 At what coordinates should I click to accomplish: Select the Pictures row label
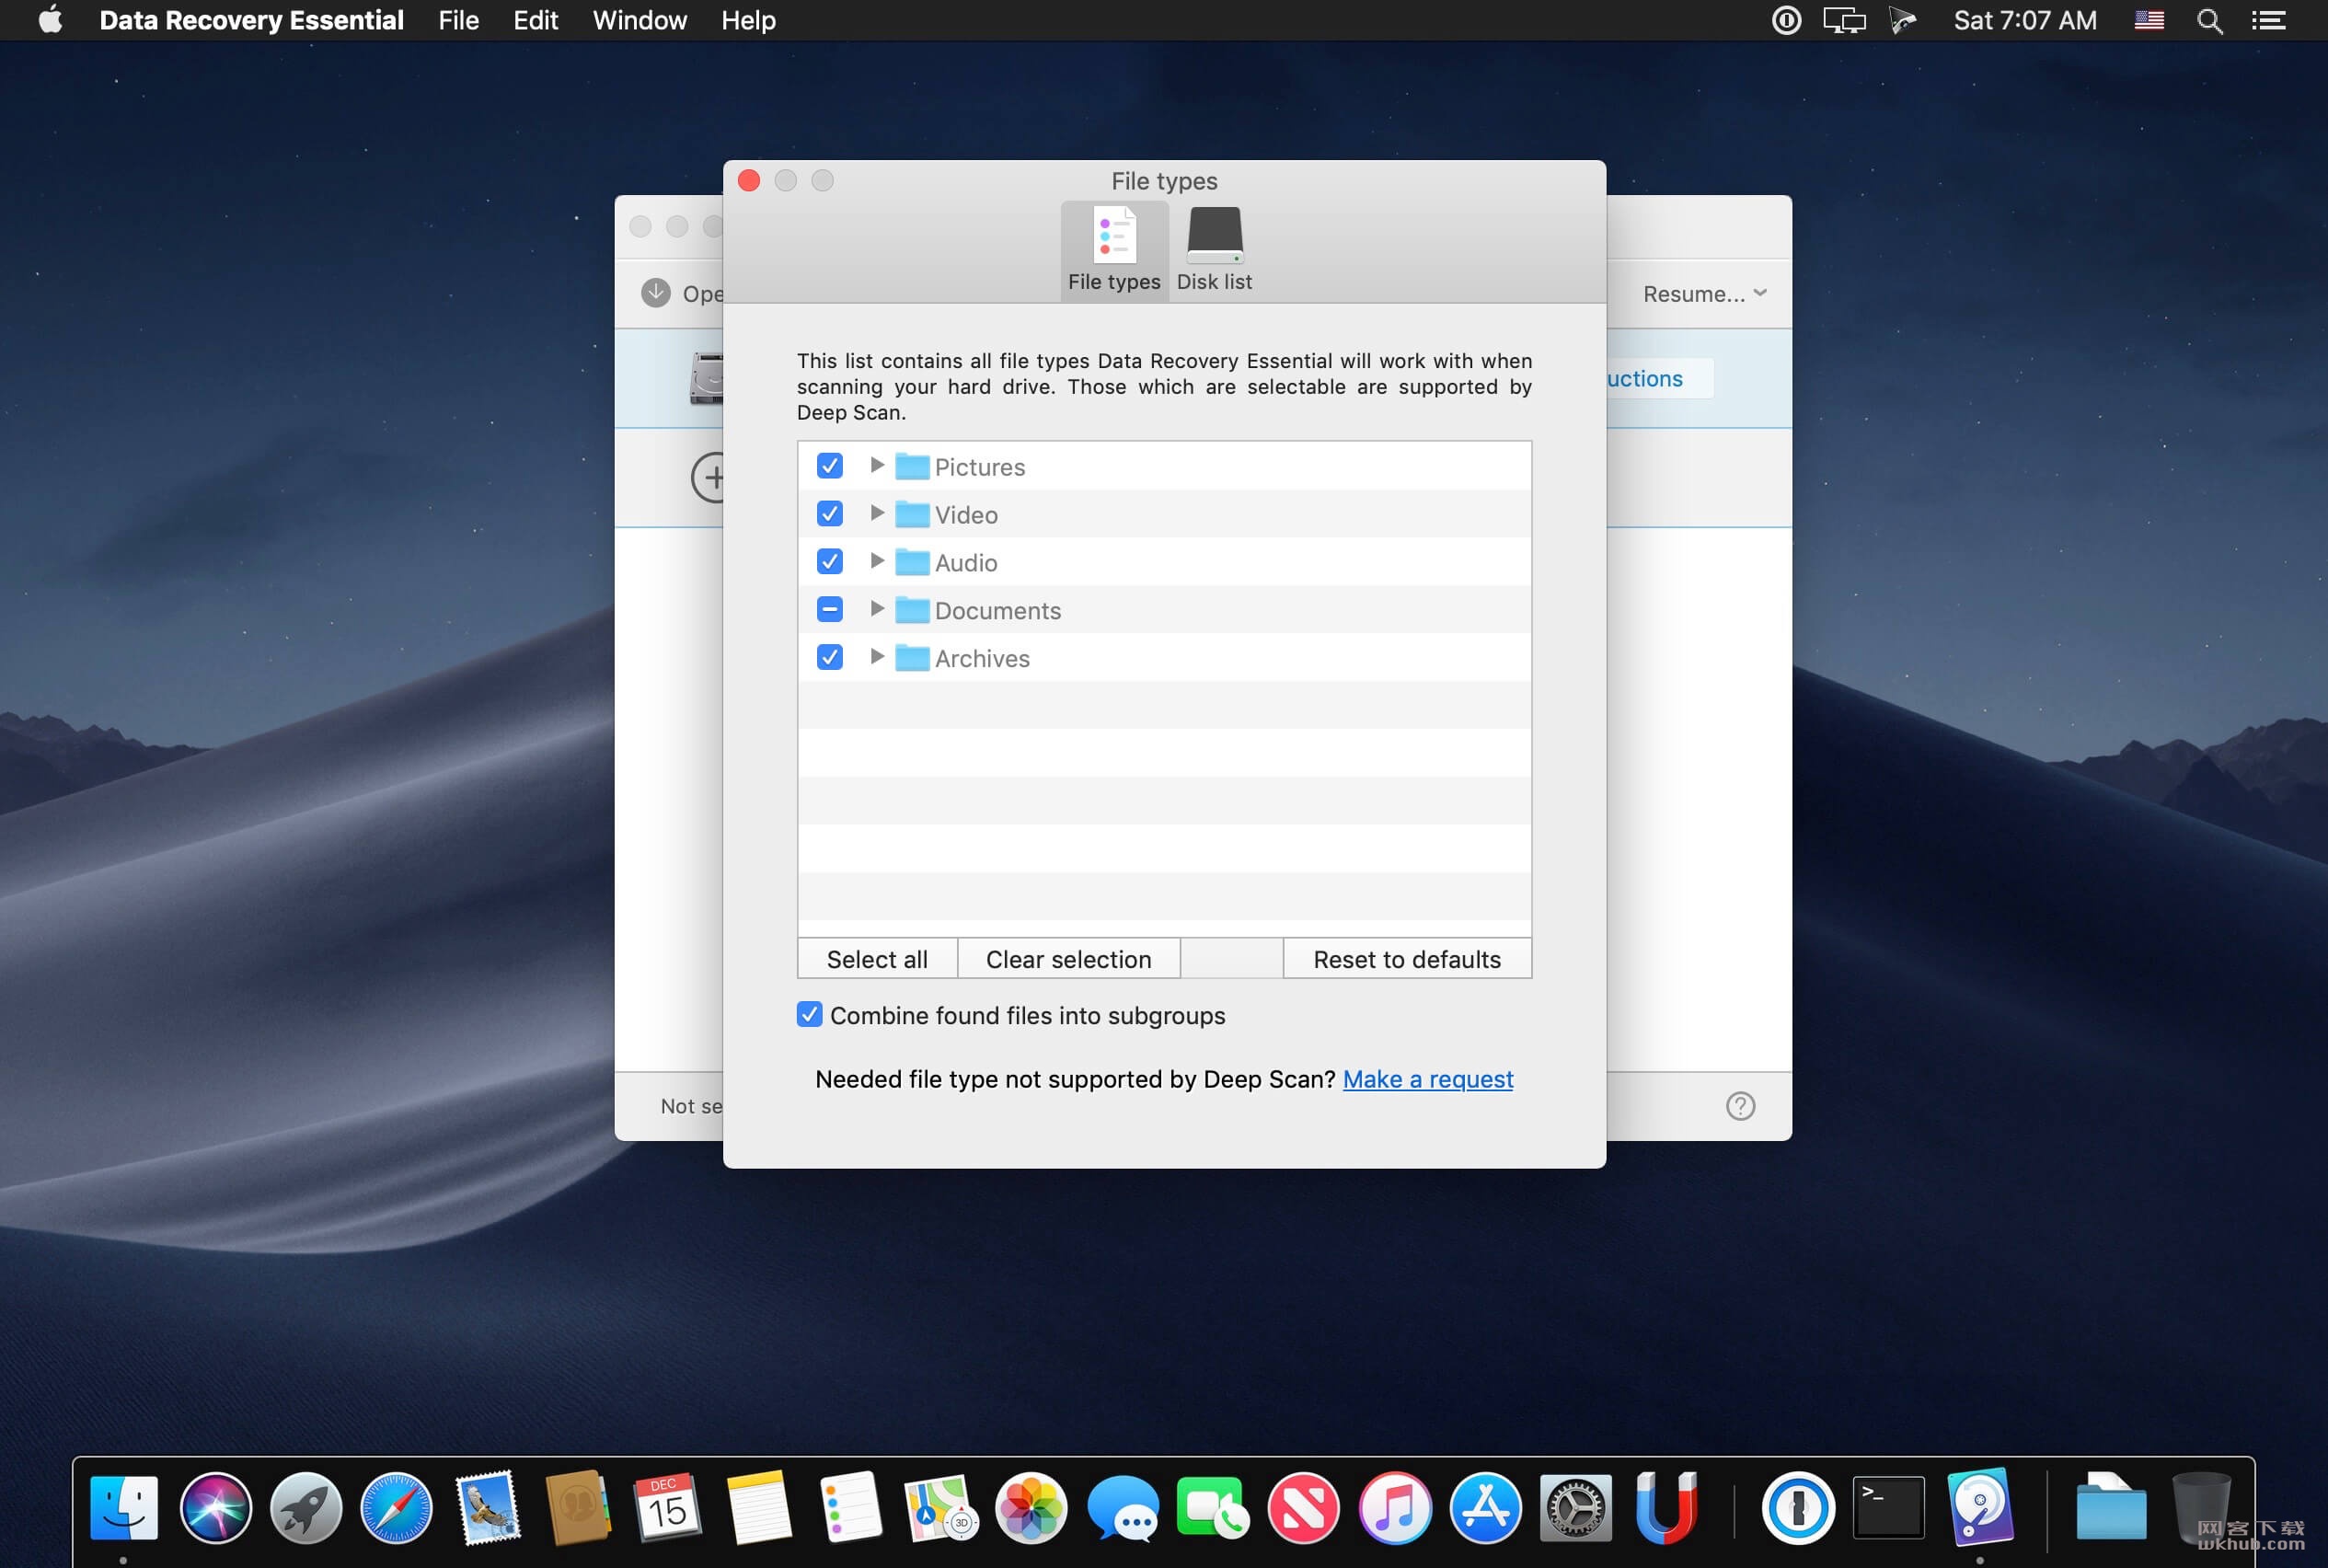(x=980, y=467)
